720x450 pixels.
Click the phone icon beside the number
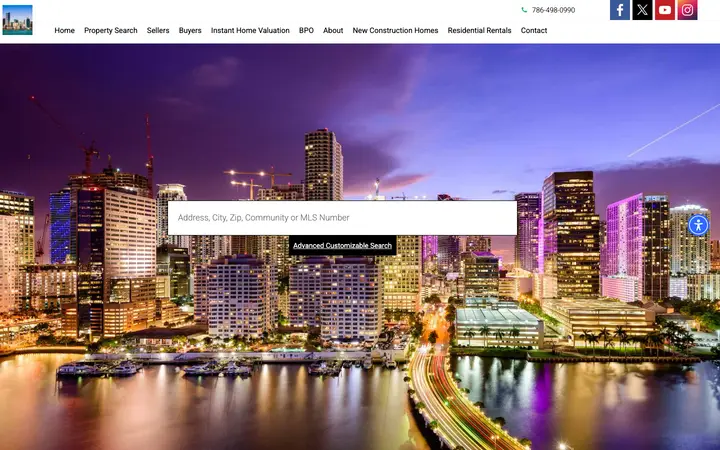tap(524, 10)
